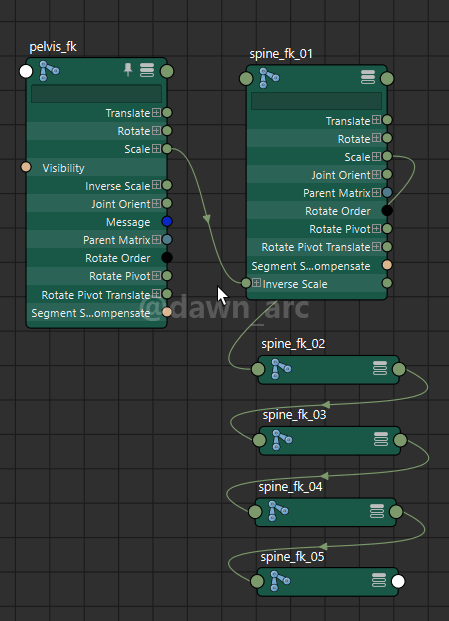Click the Message attribute row on pelvis_fk
The height and width of the screenshot is (621, 449).
point(97,221)
